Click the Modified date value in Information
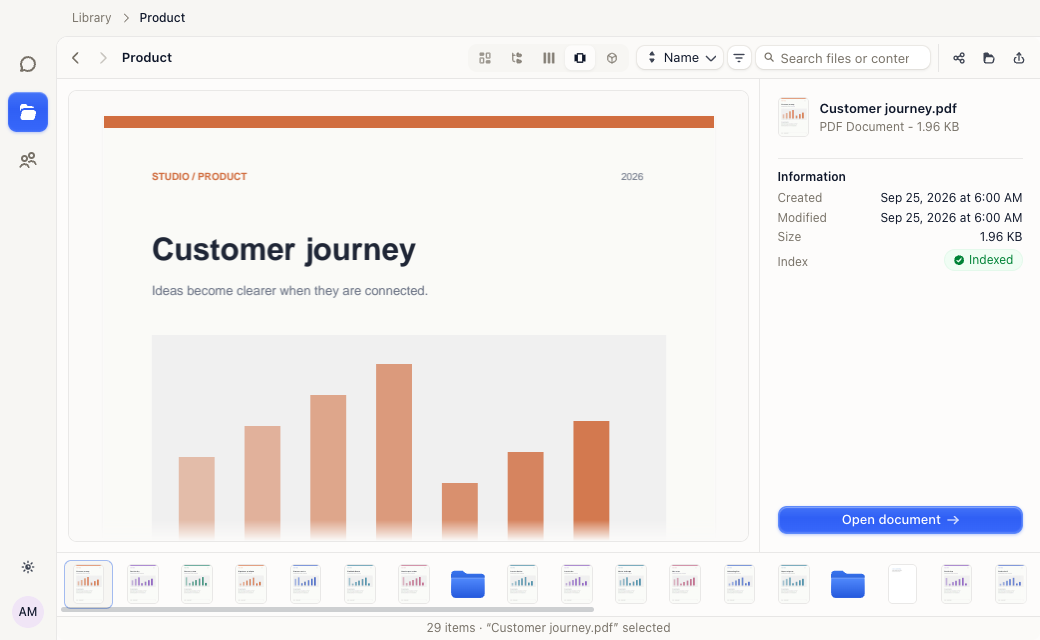Screen dimensions: 1040x640 point(951,218)
